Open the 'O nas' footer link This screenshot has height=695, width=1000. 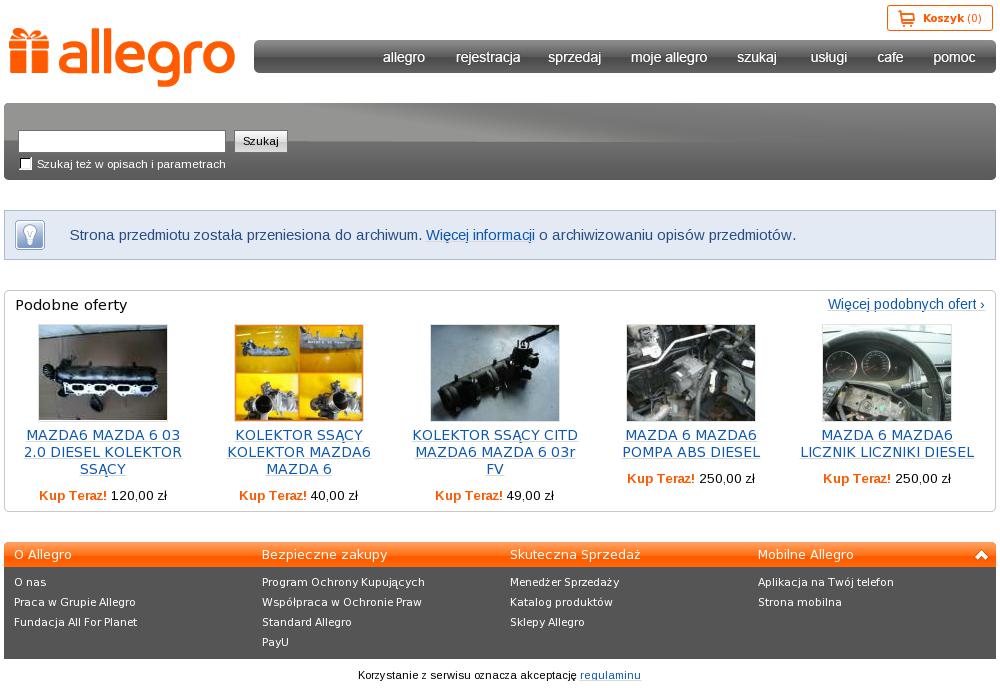point(30,582)
